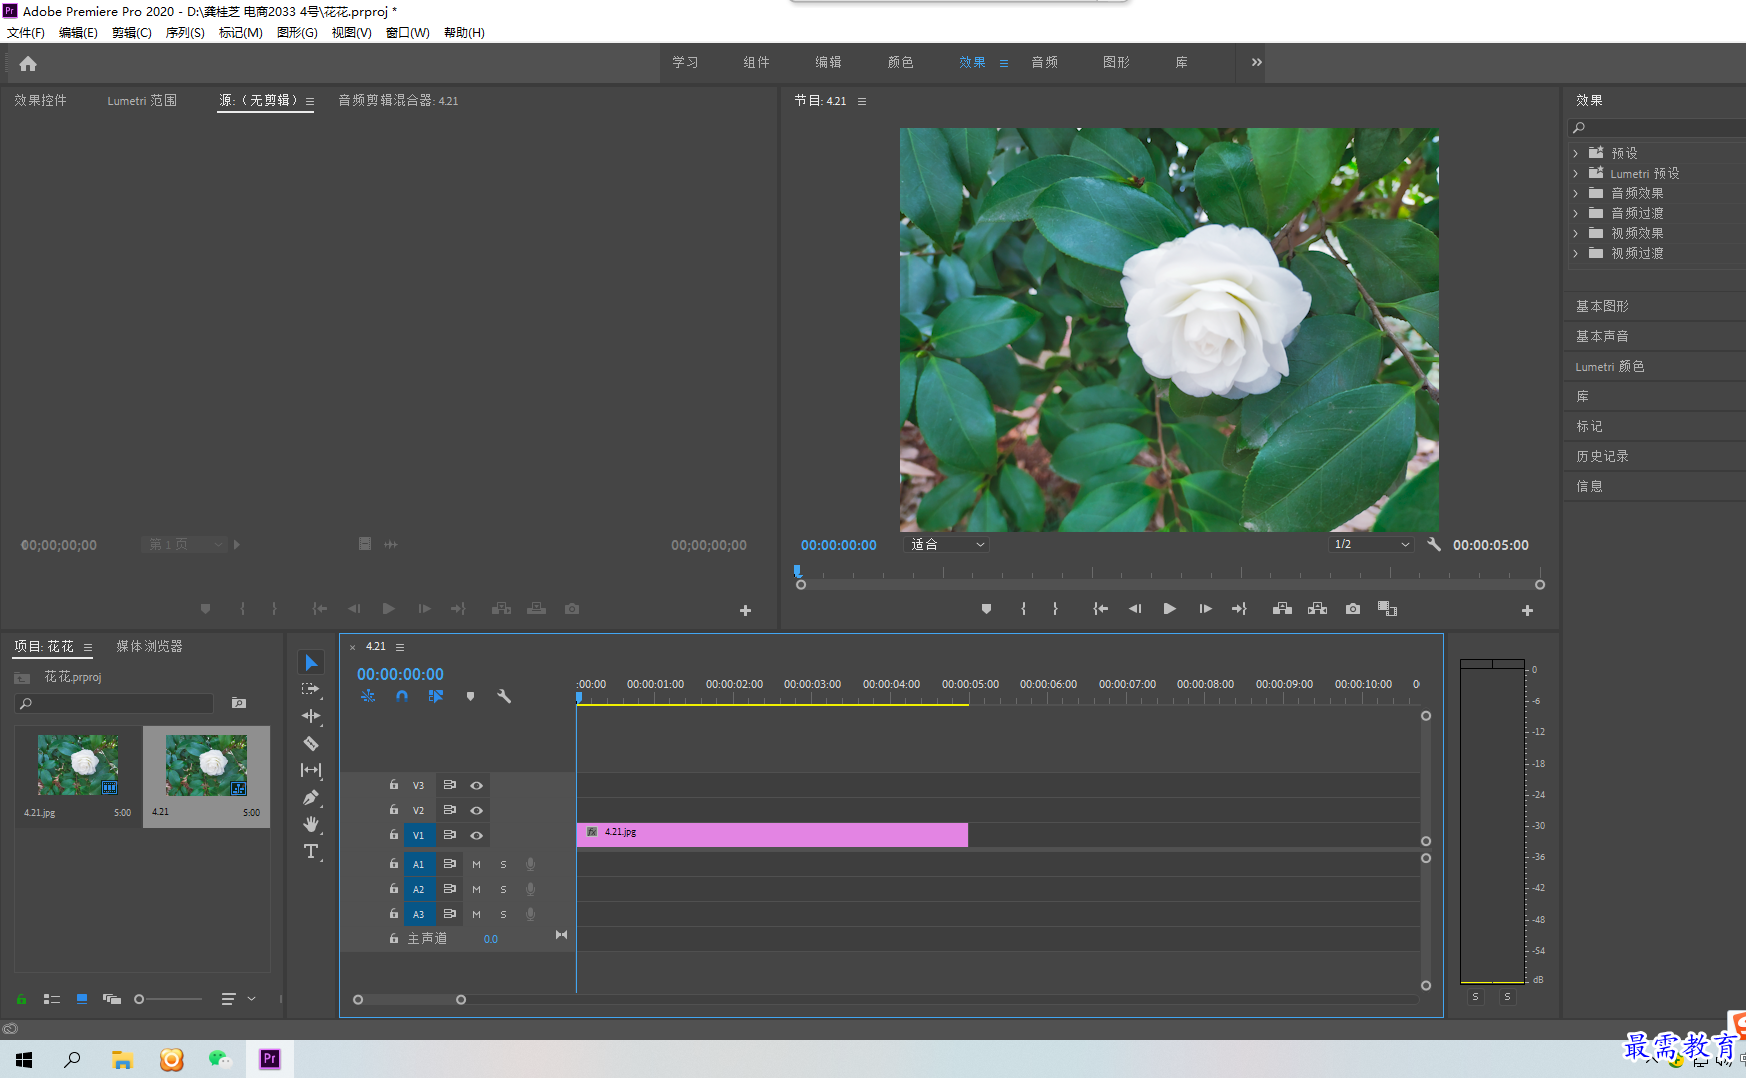Select the 4.21.jpg clip on V1
Screen dimensions: 1746x1078
772,835
